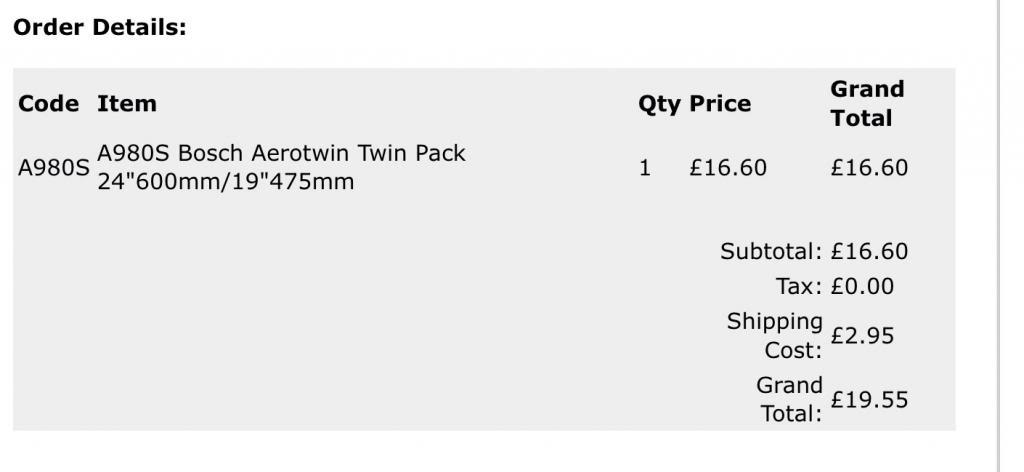Click the Order Details heading

coord(100,27)
